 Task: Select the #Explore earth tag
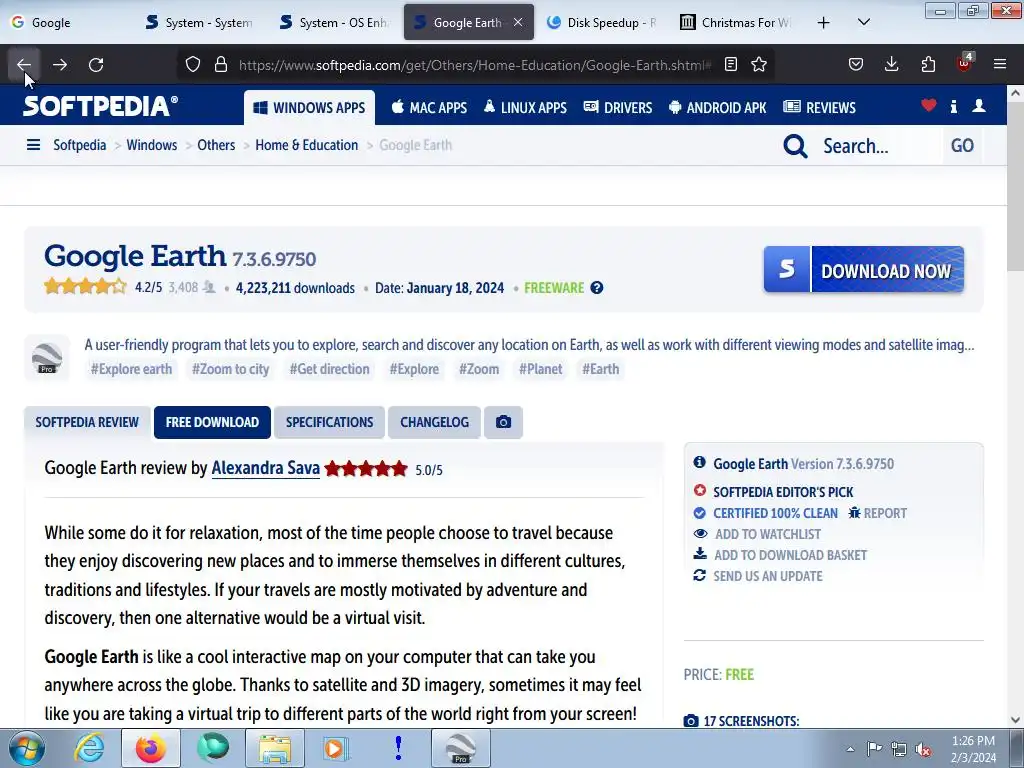(131, 369)
